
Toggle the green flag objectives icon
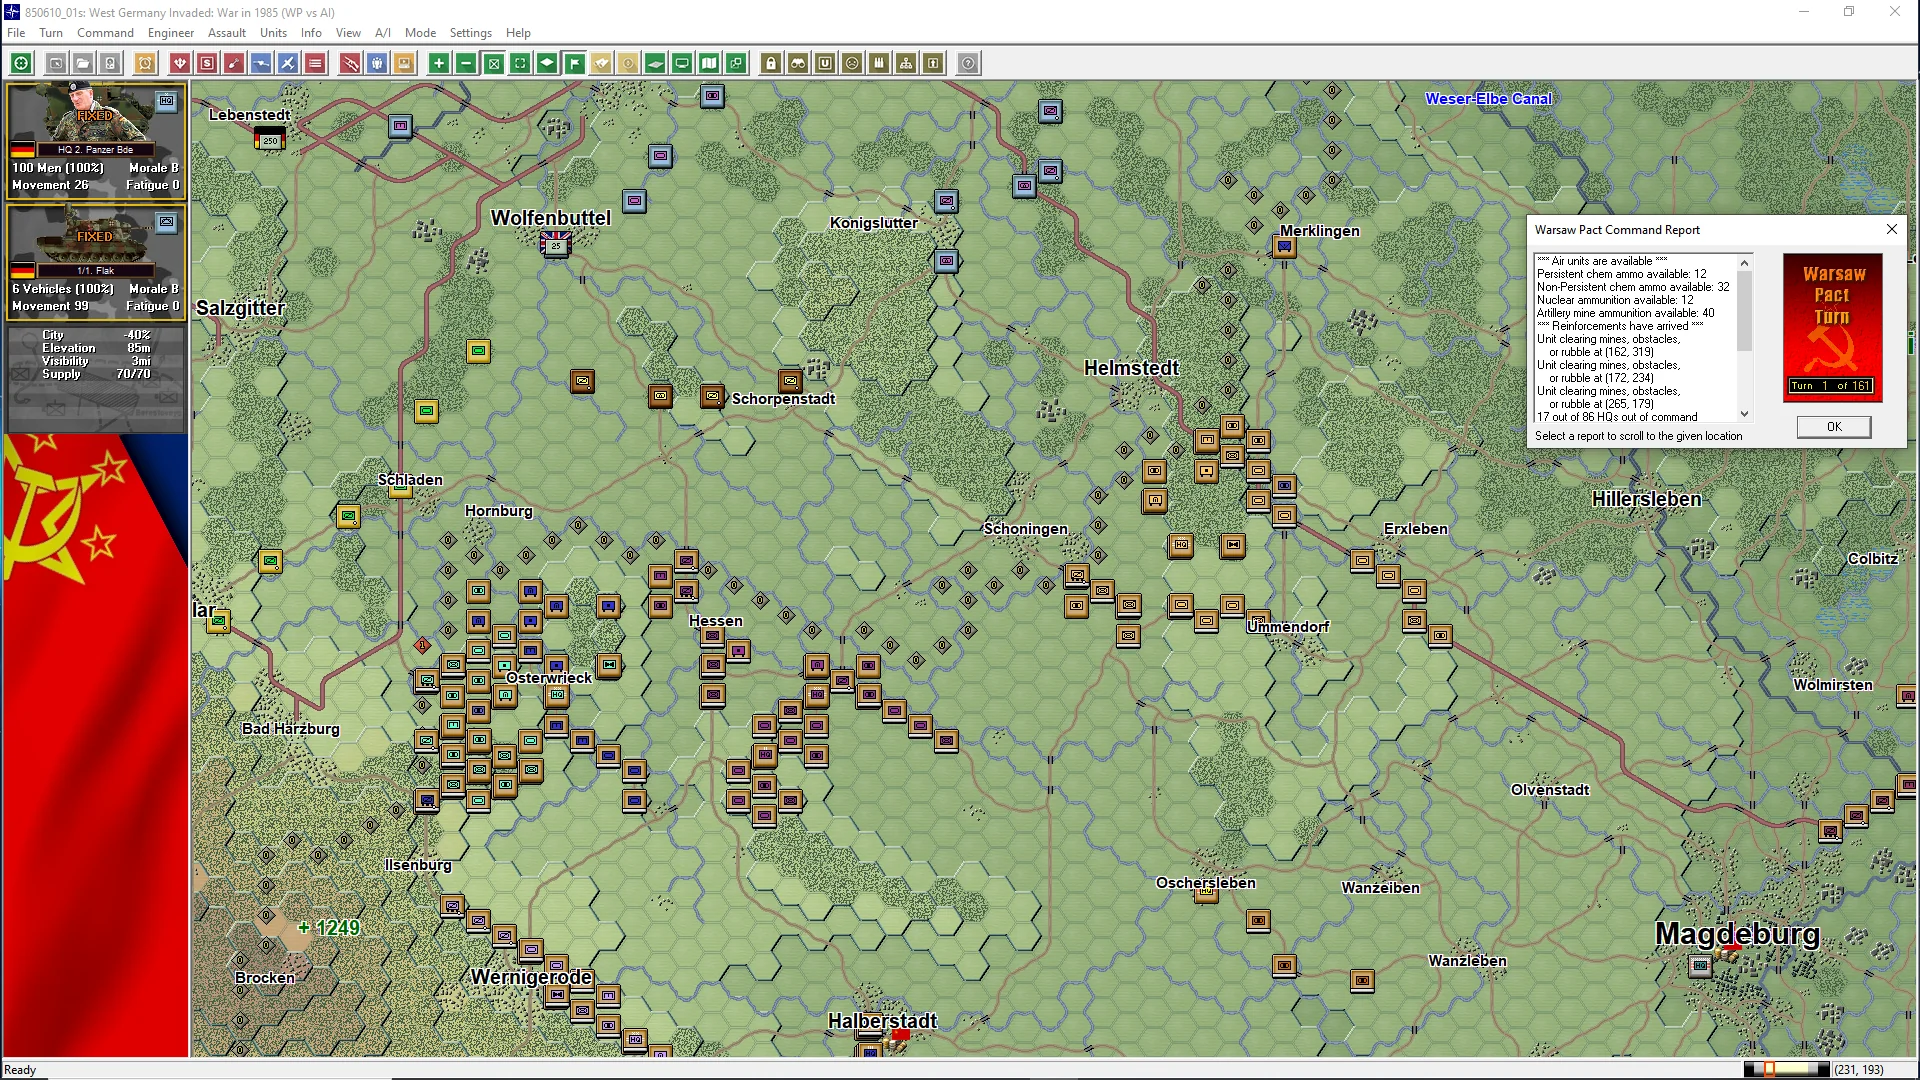pos(574,63)
